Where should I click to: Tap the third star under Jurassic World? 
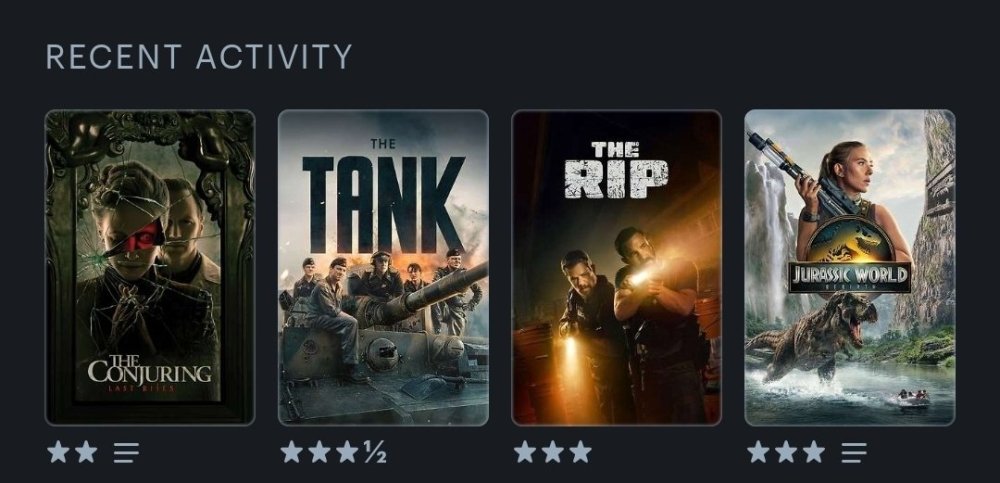(x=814, y=452)
